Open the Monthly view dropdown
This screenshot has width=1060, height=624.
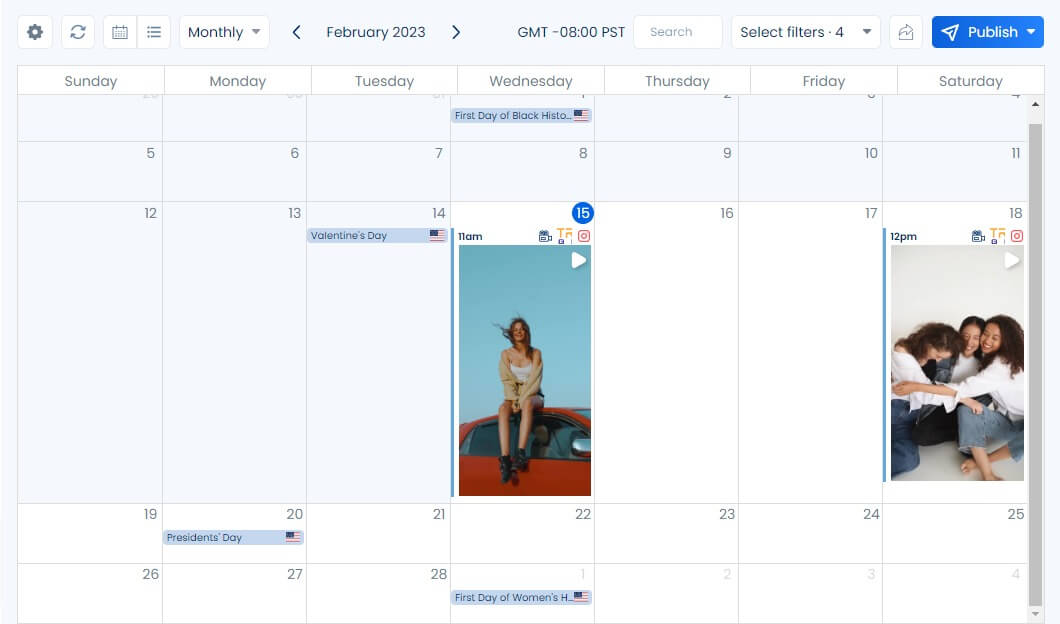click(223, 31)
